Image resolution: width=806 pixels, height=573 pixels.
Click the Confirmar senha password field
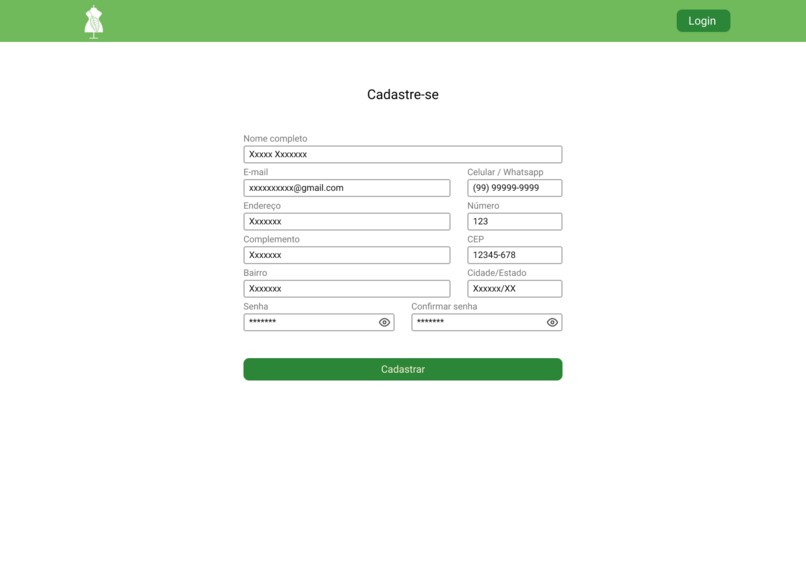coord(486,322)
